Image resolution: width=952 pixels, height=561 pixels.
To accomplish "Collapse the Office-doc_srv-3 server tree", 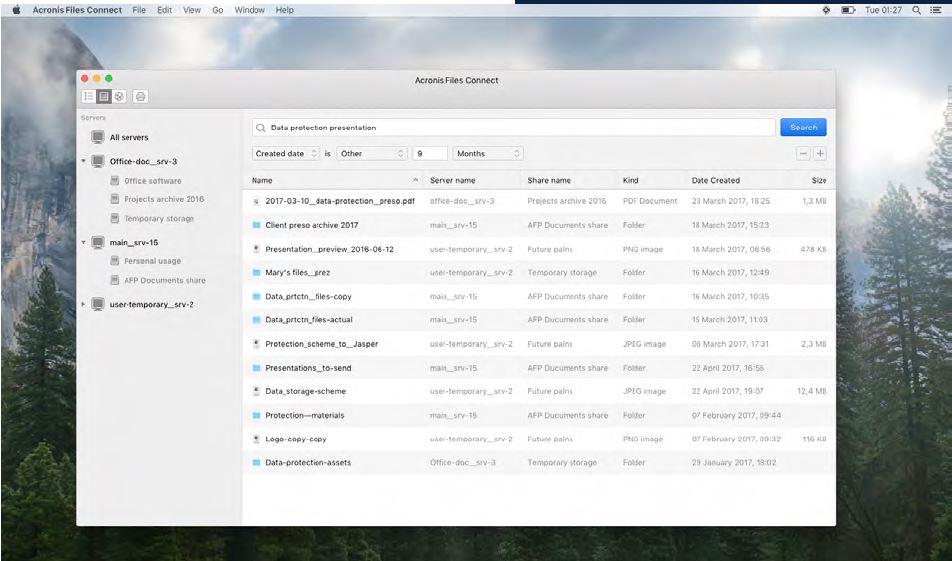I will [x=83, y=161].
